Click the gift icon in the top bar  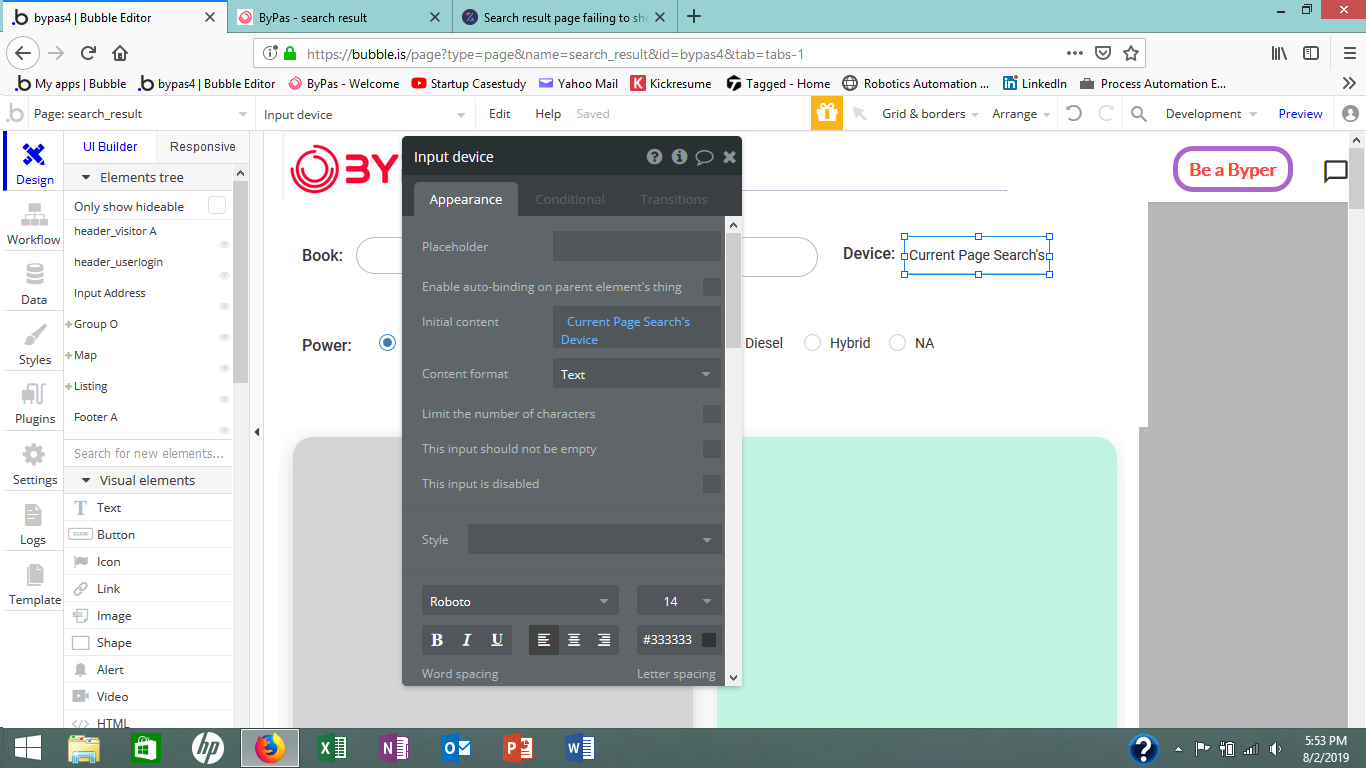[826, 113]
